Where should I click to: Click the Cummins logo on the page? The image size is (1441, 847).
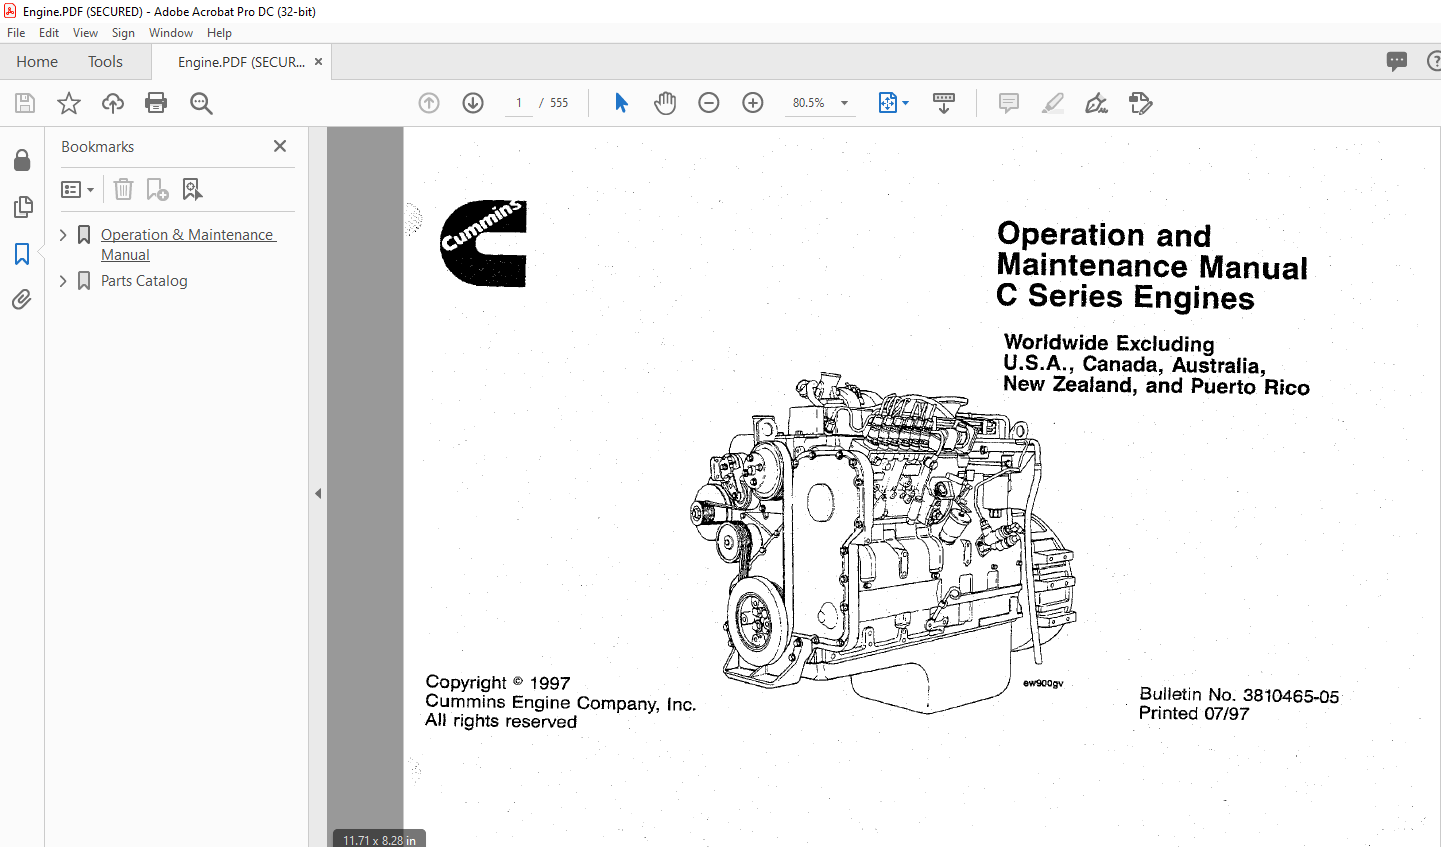coord(483,243)
